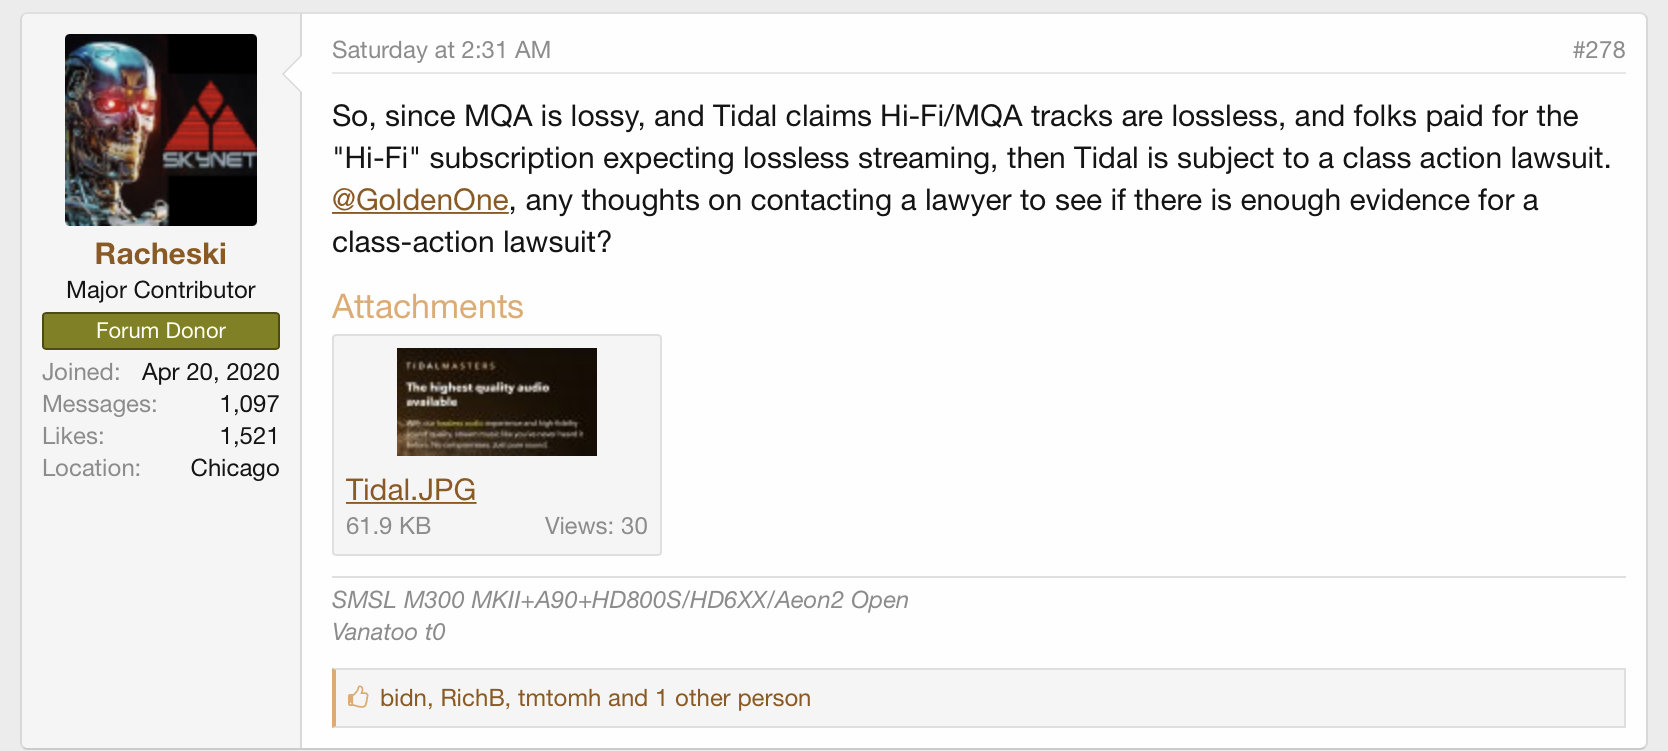Screen dimensions: 1668x751
Task: Click the Apr 20, 2020 join date
Action: [x=211, y=372]
